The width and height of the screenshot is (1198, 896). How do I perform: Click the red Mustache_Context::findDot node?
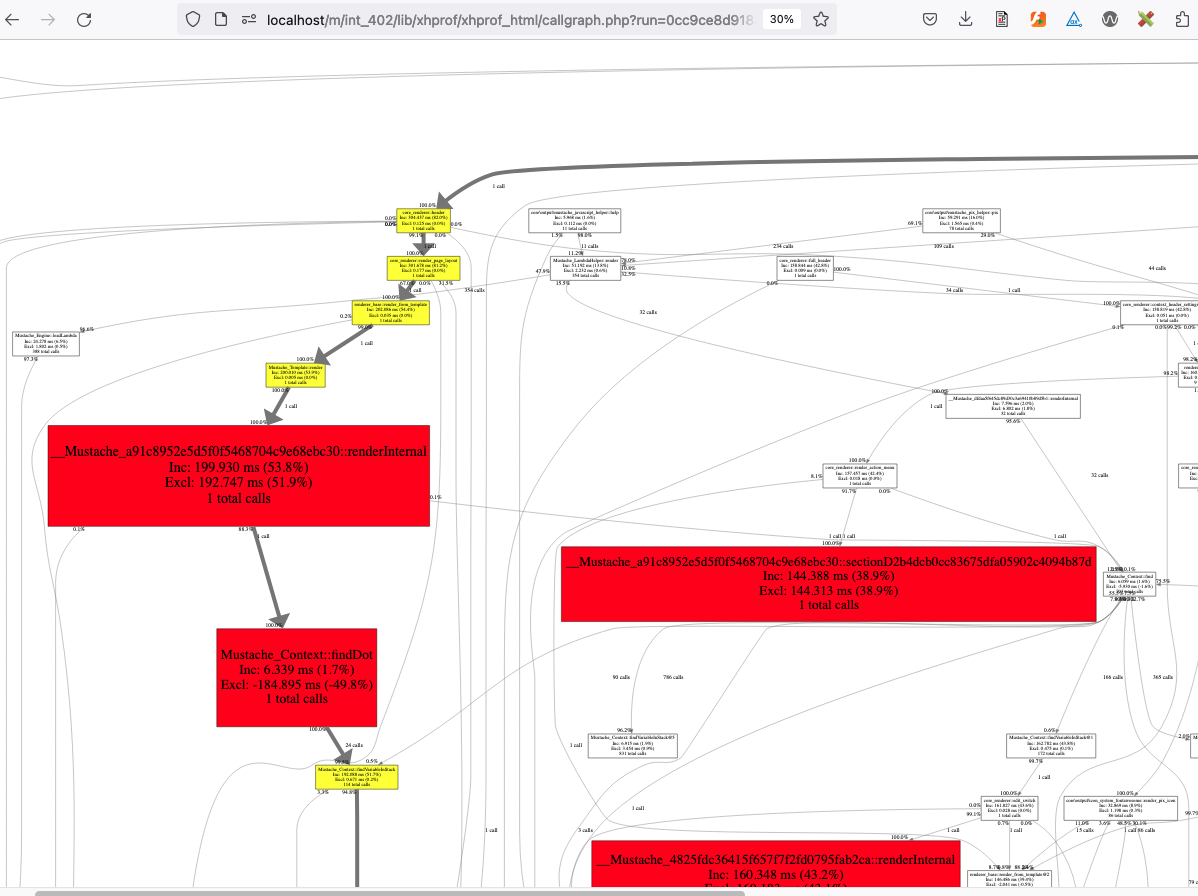coord(296,678)
